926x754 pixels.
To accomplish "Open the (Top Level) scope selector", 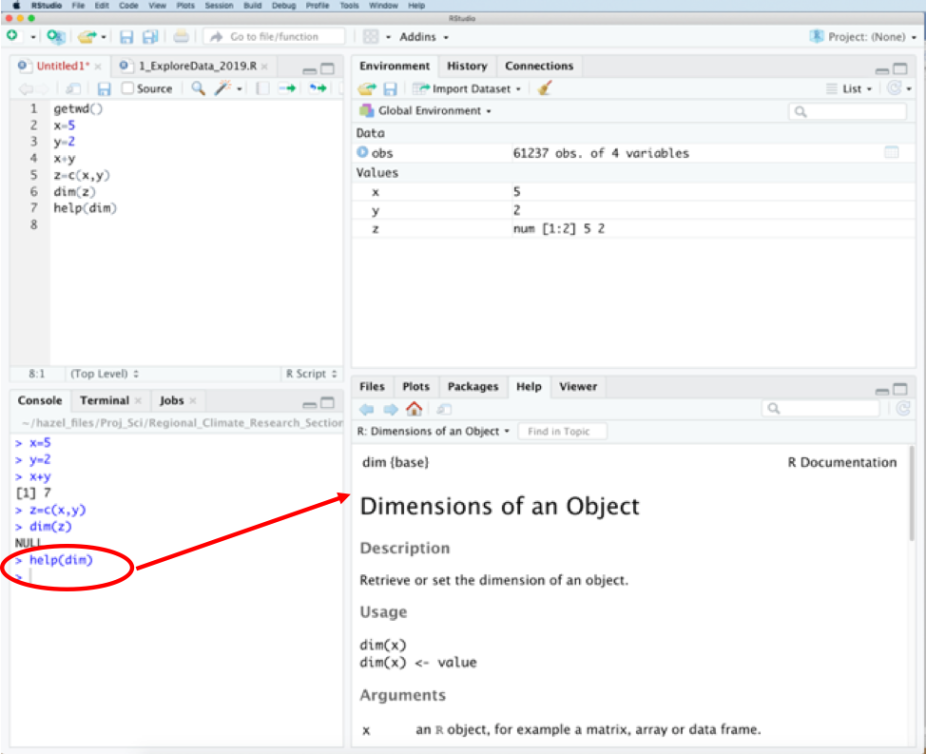I will 105,374.
